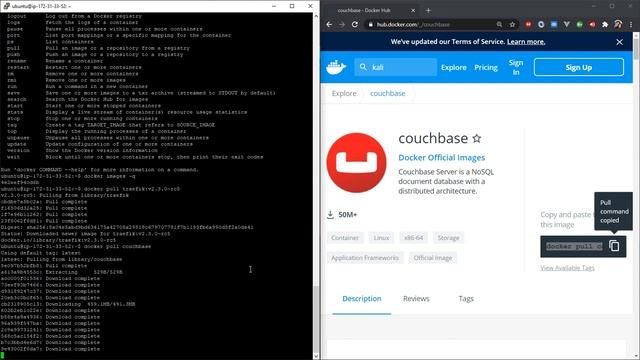640x360 pixels.
Task: Click the PuTTY icon in terminal title bar
Action: coord(7,6)
